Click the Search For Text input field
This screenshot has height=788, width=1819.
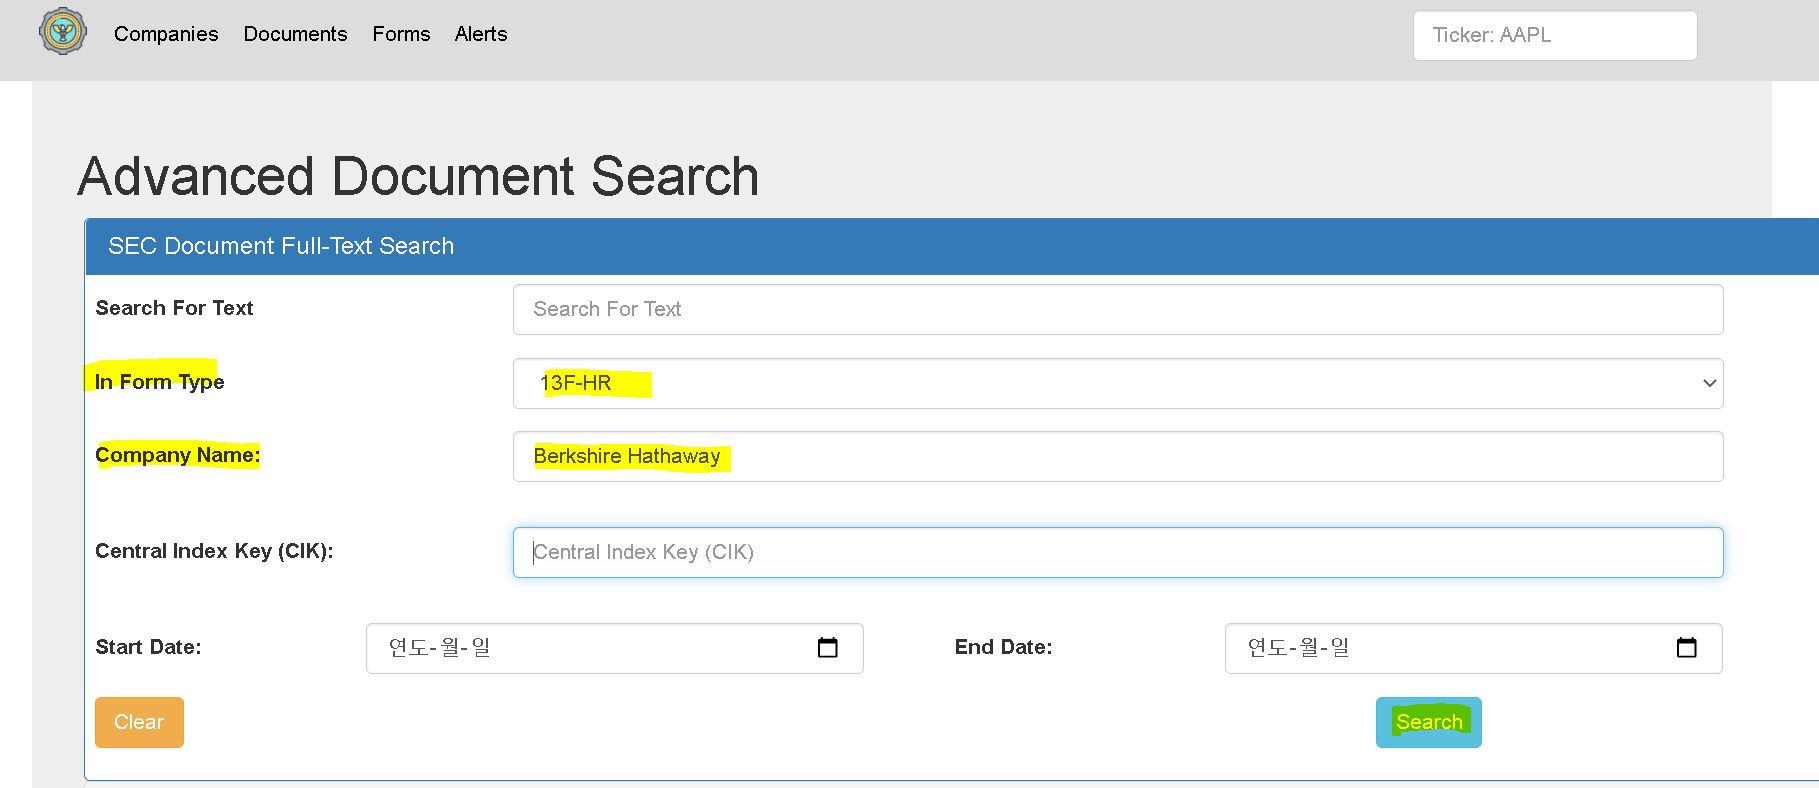coord(1118,309)
